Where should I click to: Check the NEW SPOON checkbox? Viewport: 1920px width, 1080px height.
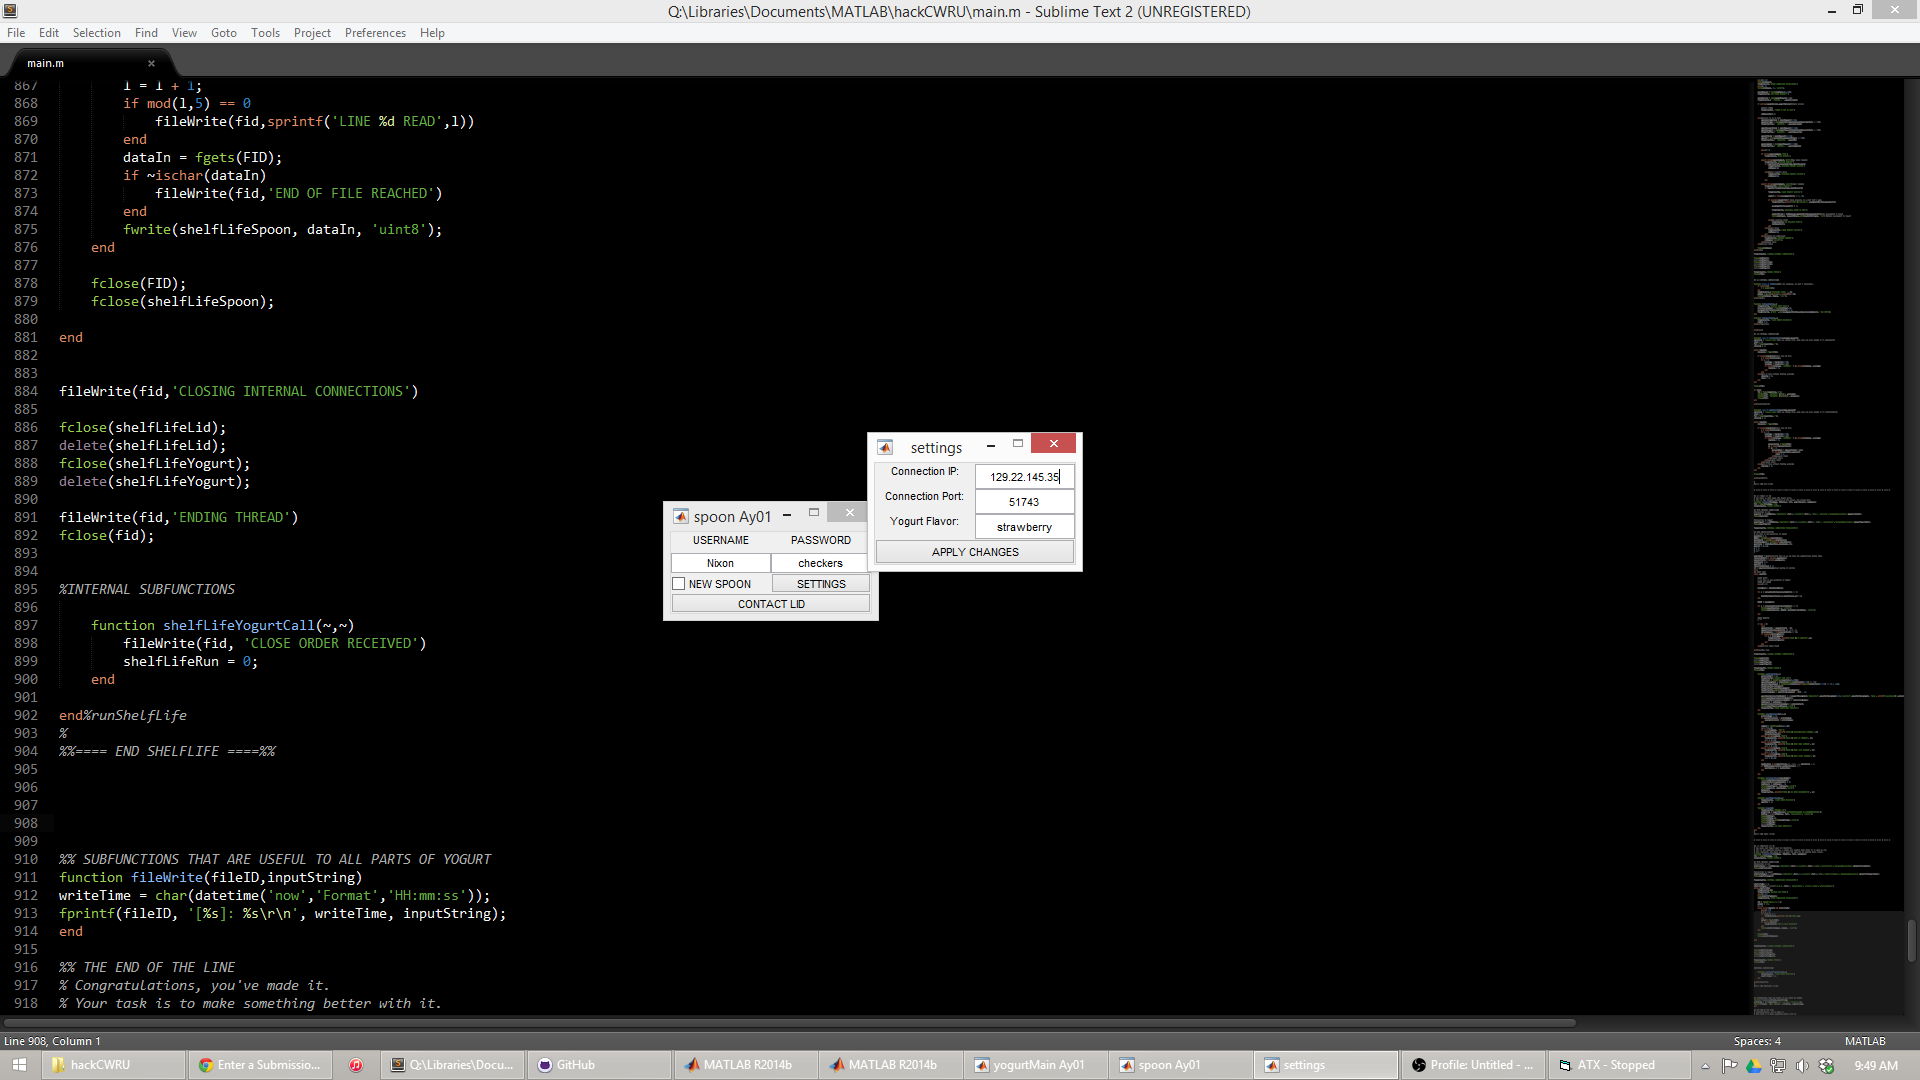[x=679, y=584]
